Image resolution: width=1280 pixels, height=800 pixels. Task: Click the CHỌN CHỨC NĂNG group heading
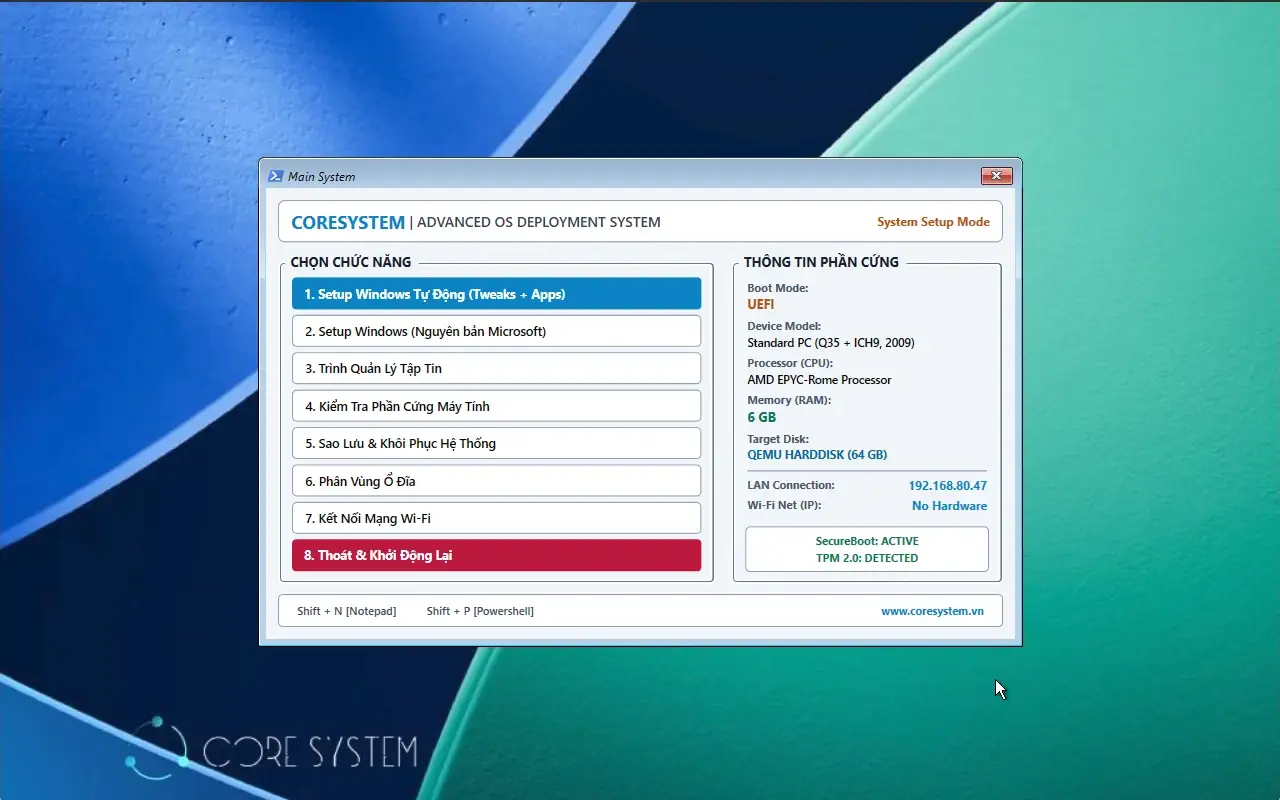351,262
